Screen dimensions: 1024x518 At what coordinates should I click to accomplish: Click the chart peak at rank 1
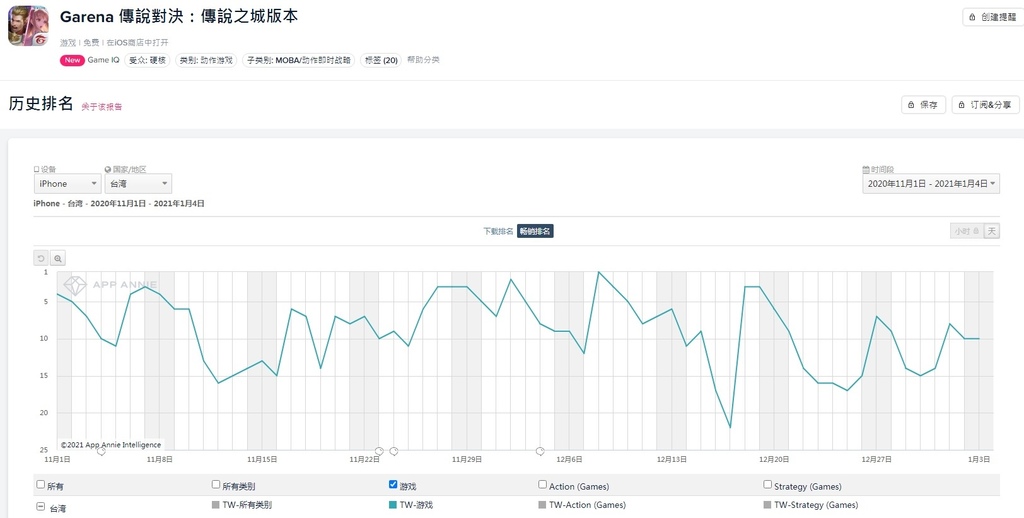coord(599,272)
